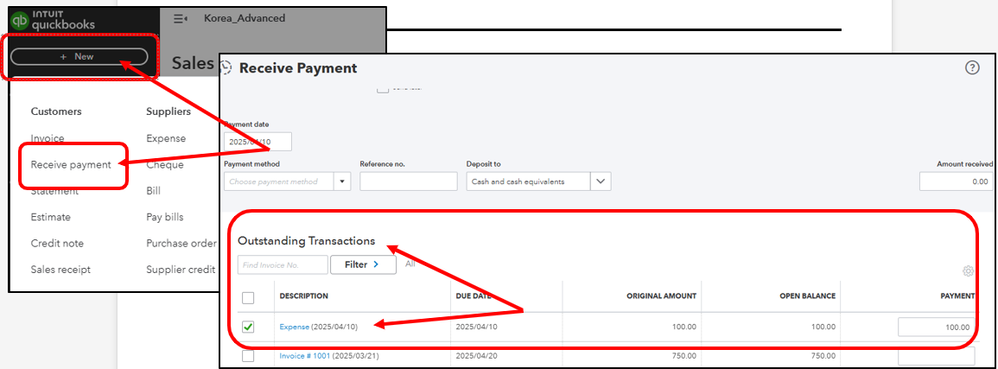Select Purchase order menu item
This screenshot has width=998, height=369.
pyautogui.click(x=181, y=244)
